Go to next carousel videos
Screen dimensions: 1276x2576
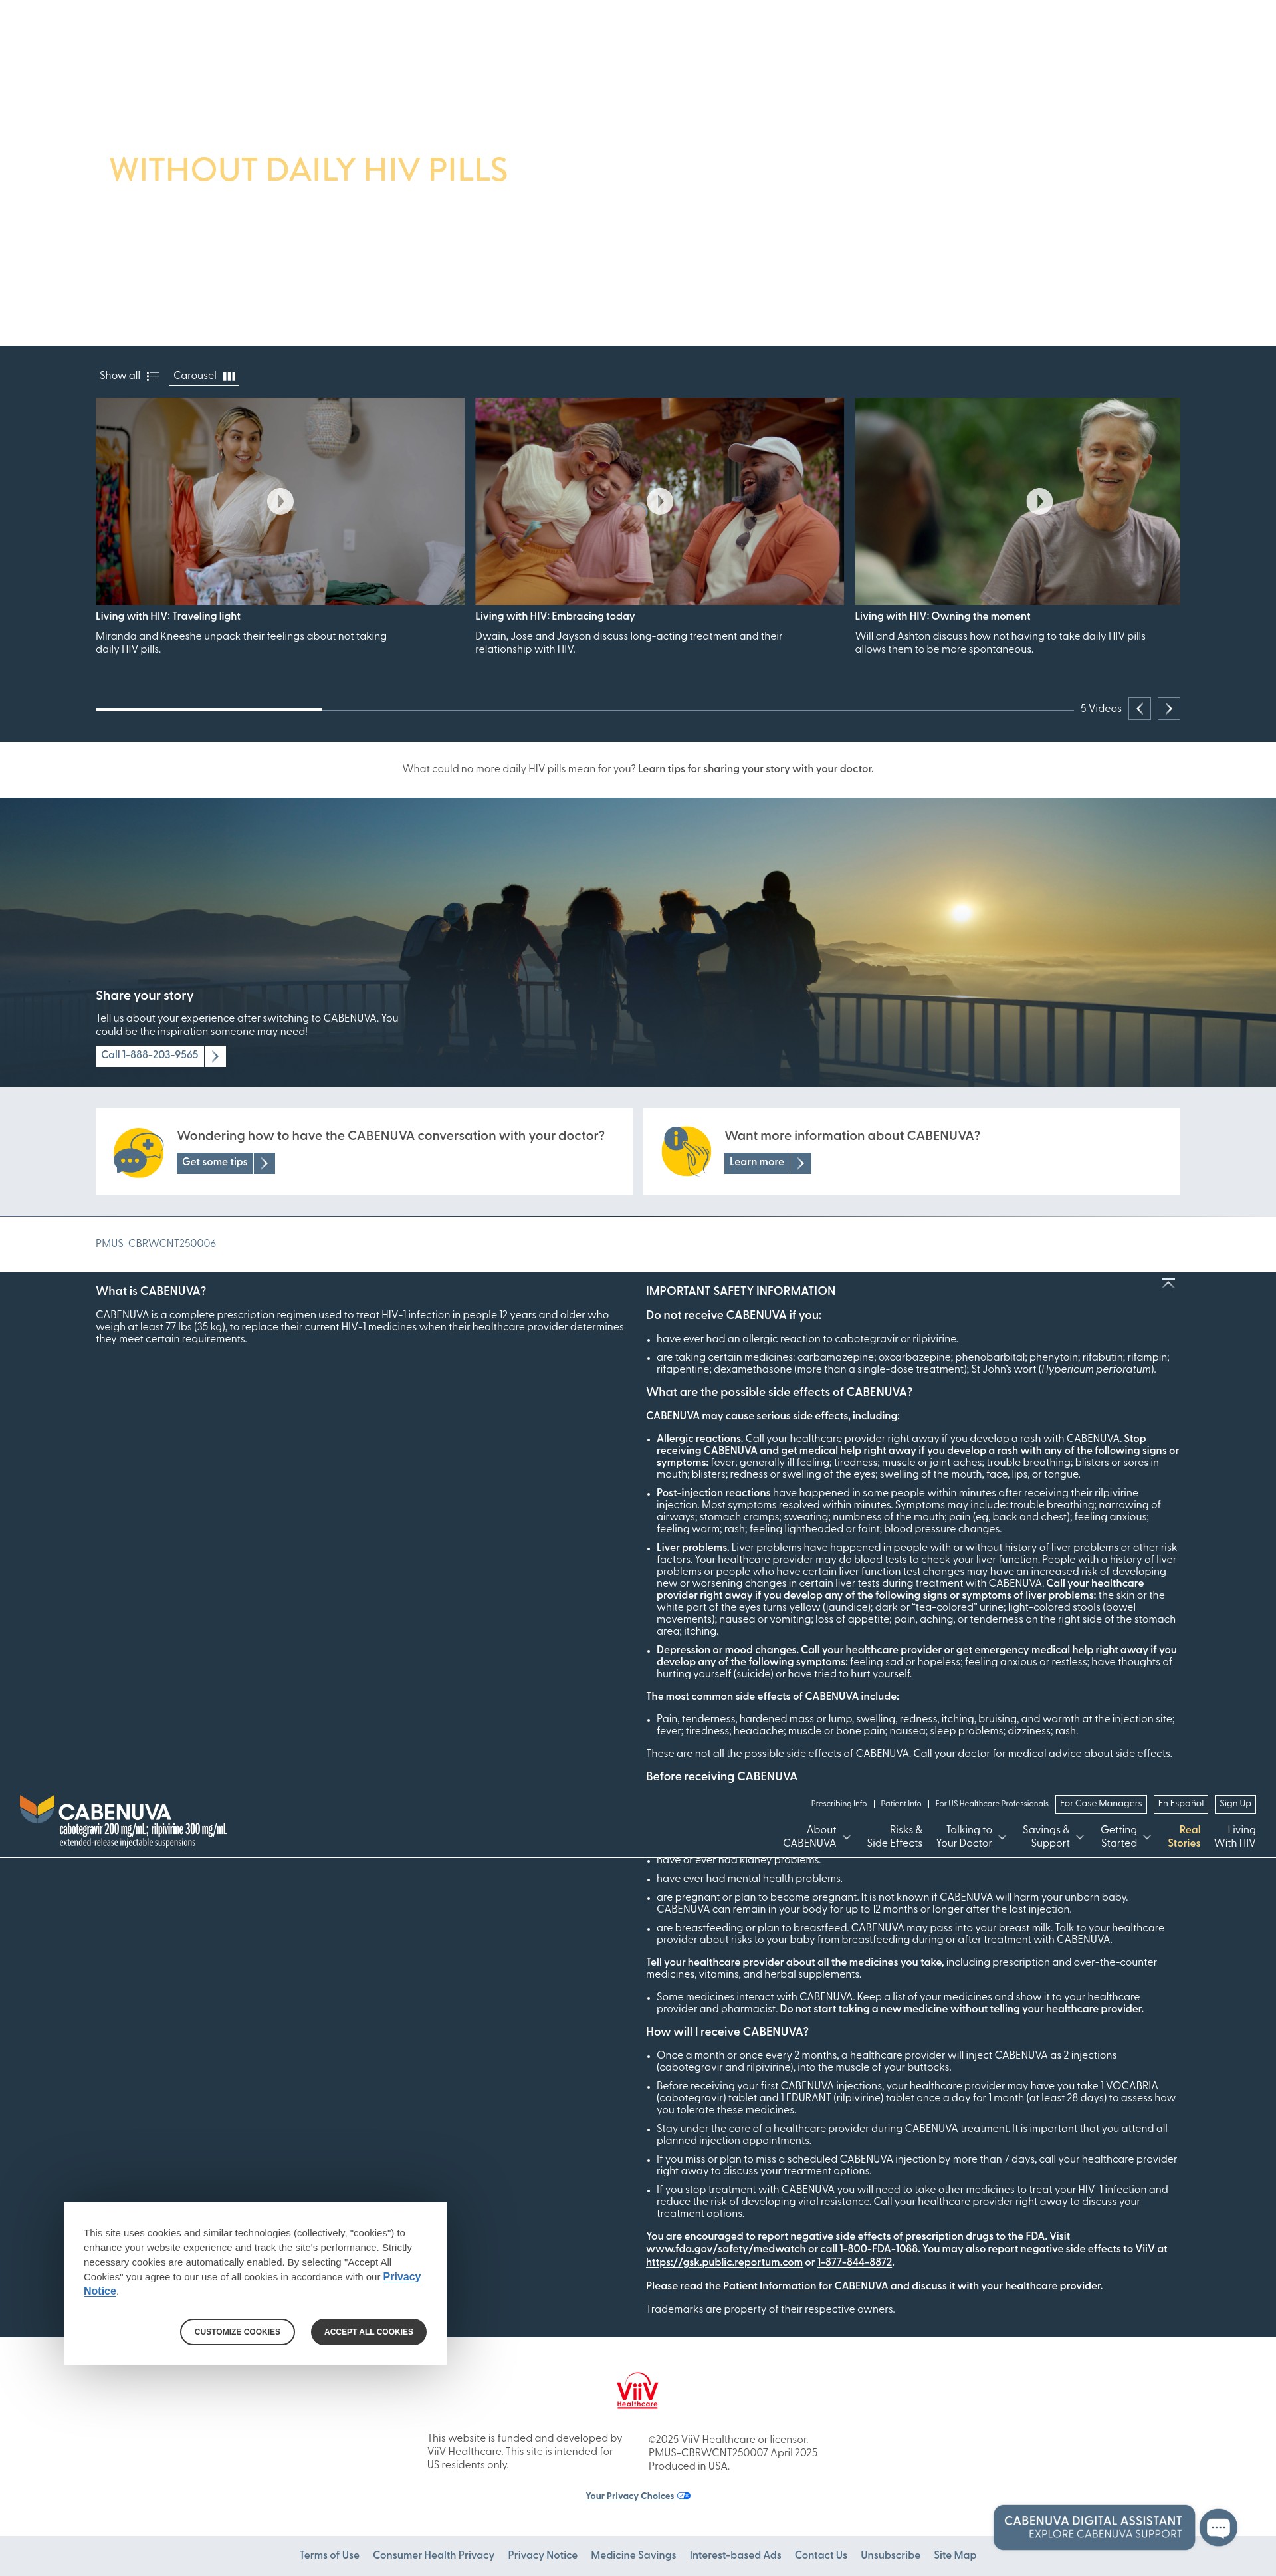1168,709
